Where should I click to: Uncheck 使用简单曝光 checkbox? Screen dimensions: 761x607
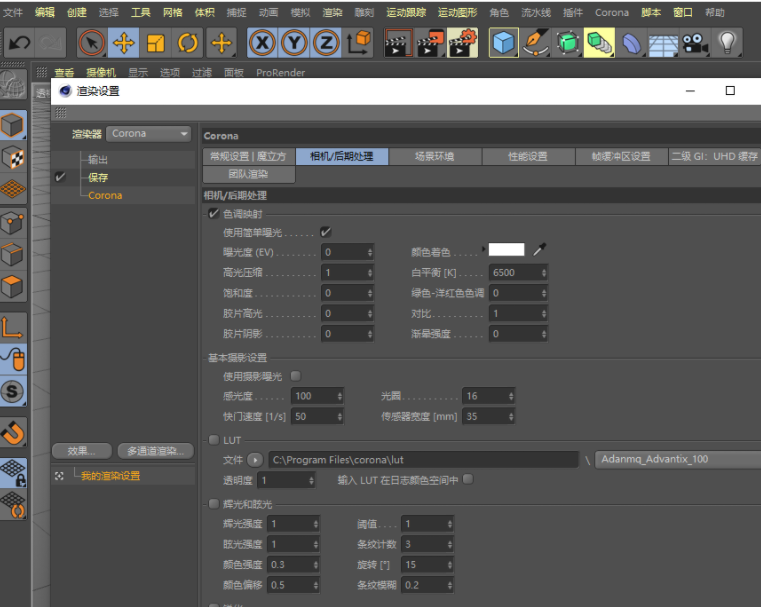tap(326, 232)
